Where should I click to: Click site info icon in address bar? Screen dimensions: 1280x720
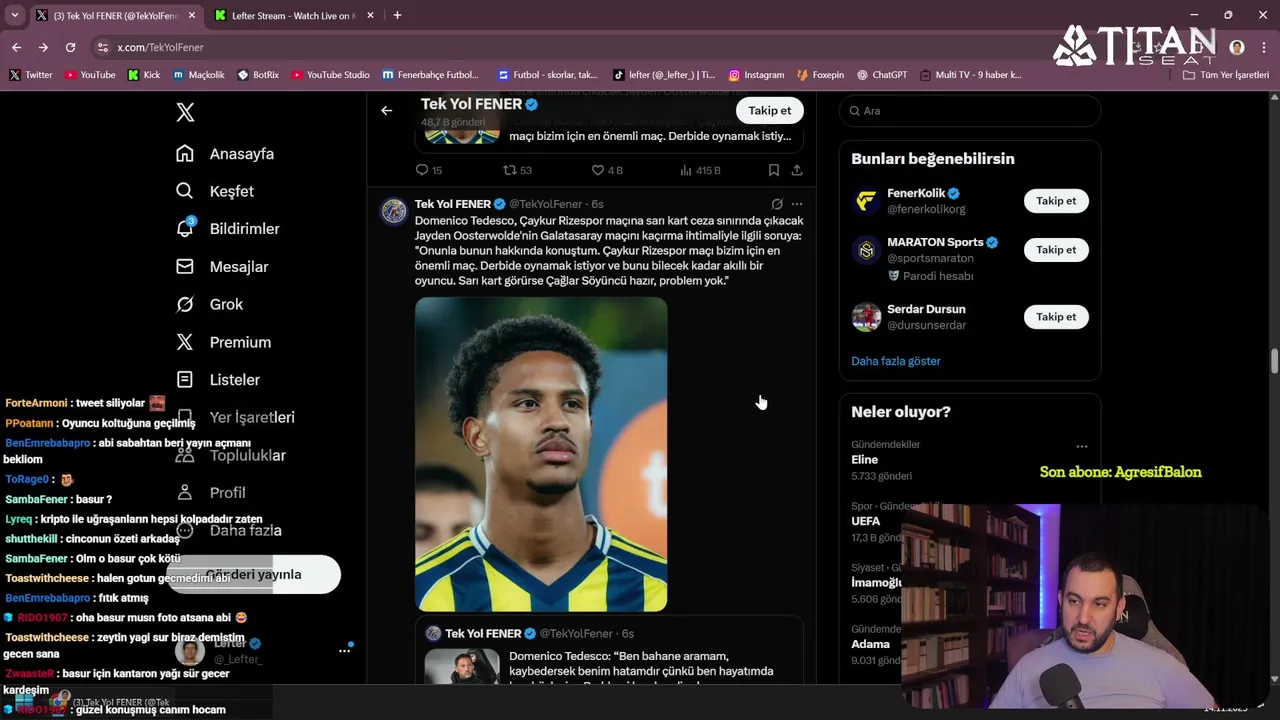click(x=103, y=47)
